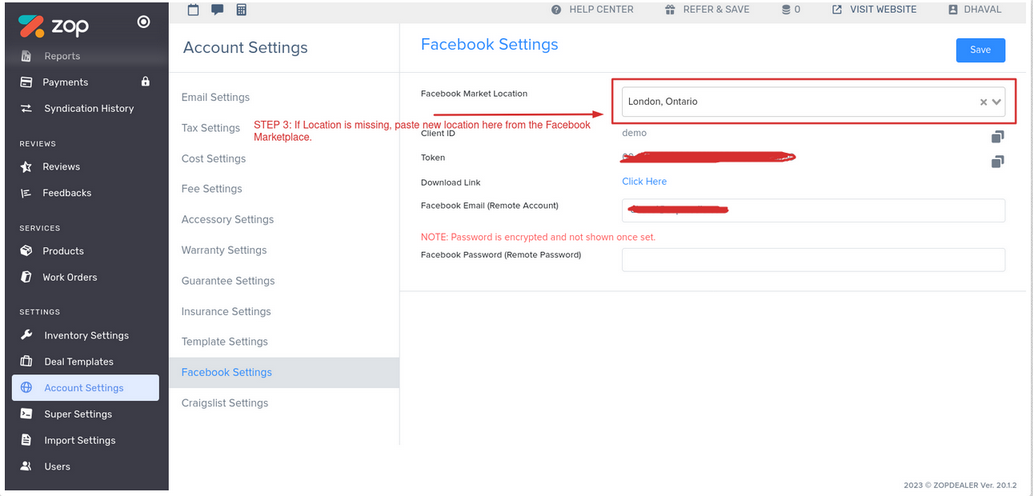Click the lock icon beside Payments
The height and width of the screenshot is (496, 1033).
[x=146, y=82]
